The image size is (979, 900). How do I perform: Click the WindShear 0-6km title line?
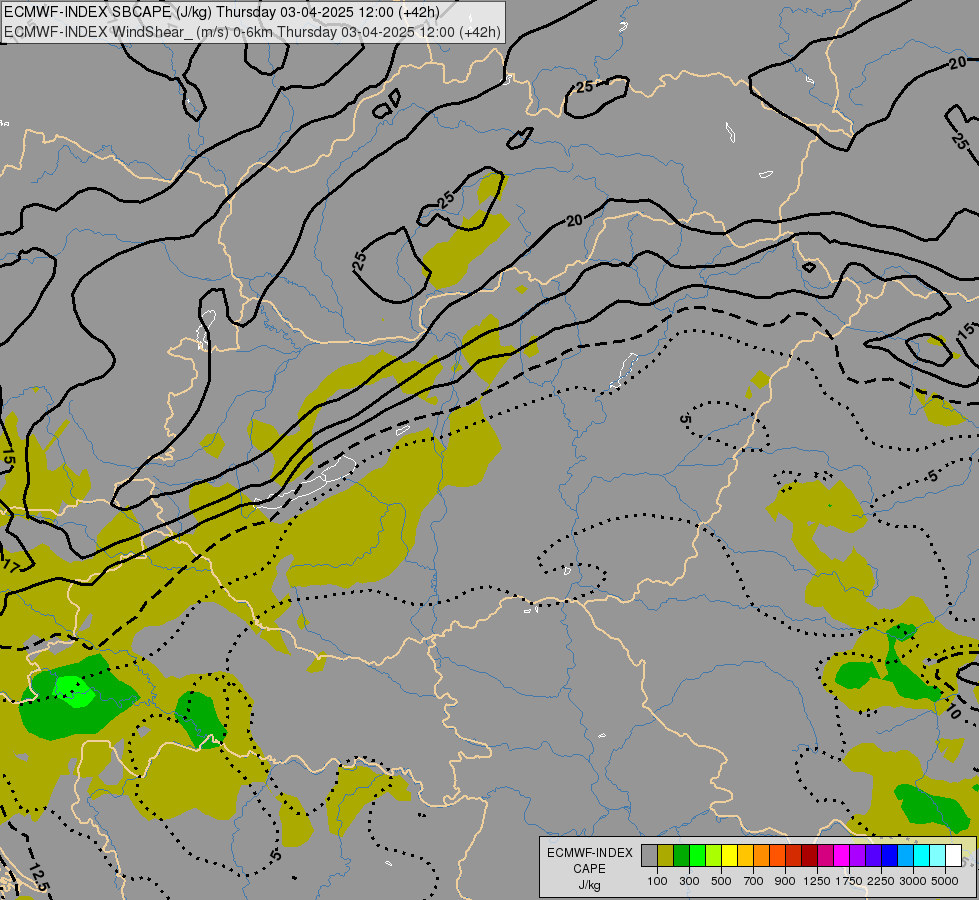252,32
